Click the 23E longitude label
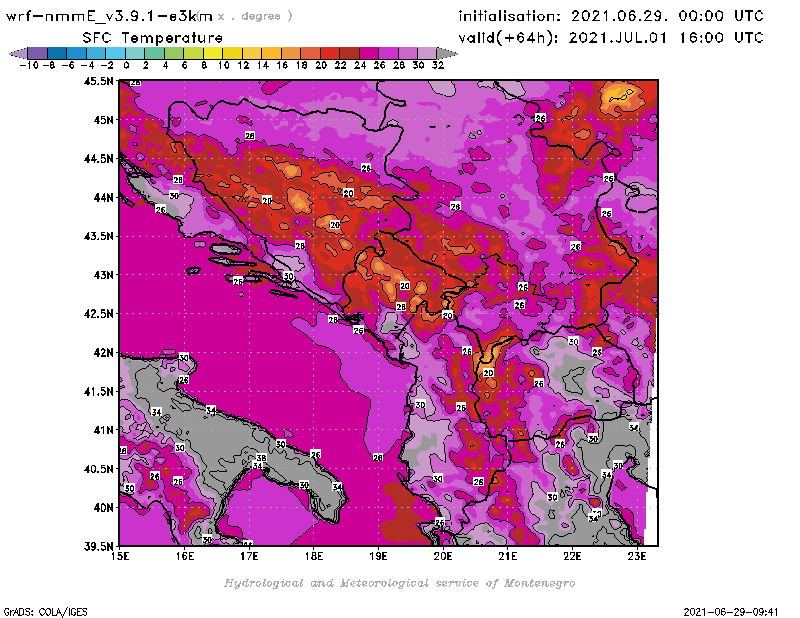The image size is (800, 618). click(x=637, y=556)
